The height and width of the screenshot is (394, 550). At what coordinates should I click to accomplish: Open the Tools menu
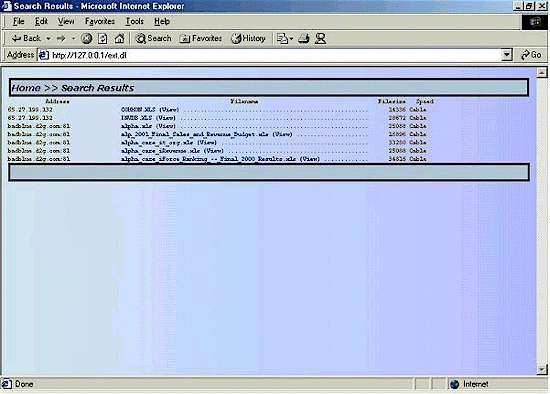[134, 21]
